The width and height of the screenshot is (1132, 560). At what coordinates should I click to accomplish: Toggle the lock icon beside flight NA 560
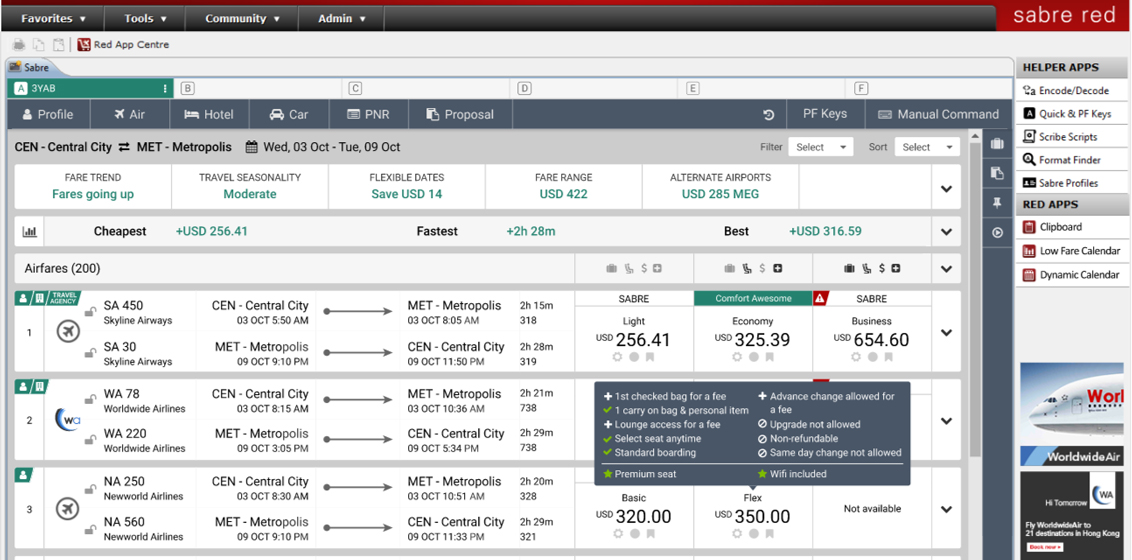pyautogui.click(x=90, y=528)
